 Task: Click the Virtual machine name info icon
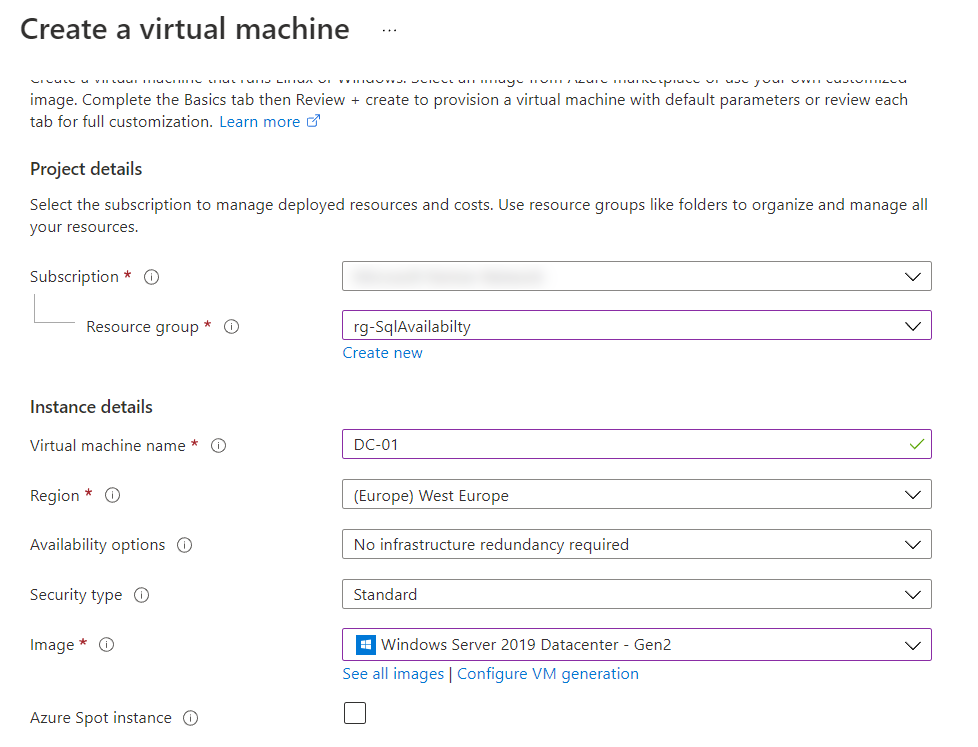(218, 446)
